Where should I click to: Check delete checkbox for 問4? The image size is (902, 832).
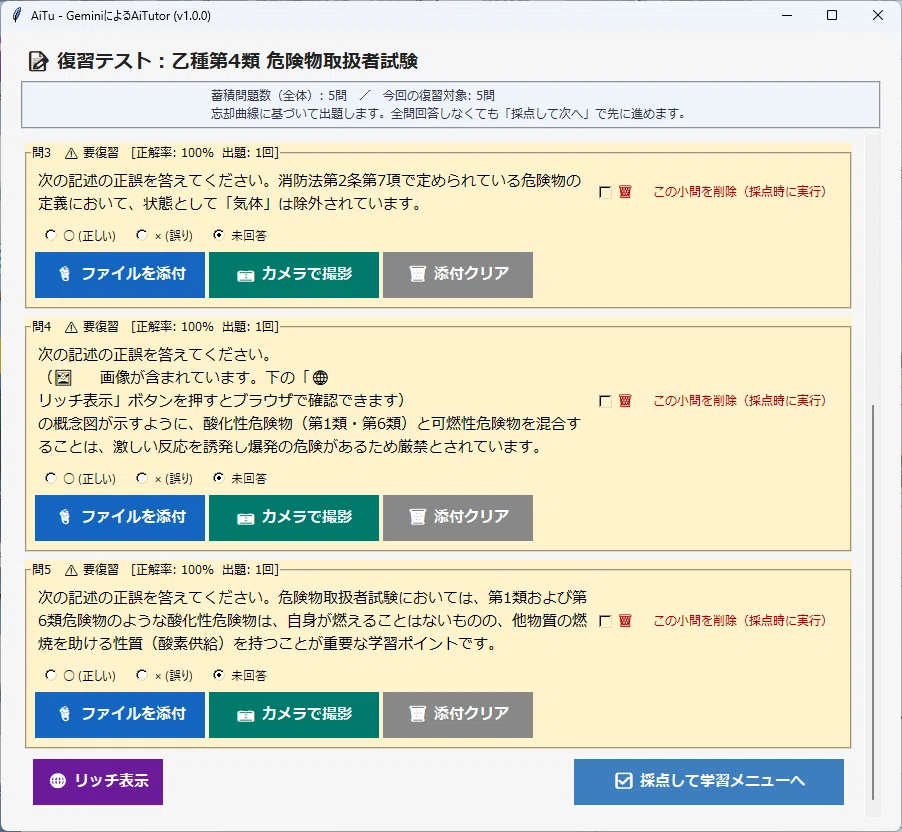(605, 401)
